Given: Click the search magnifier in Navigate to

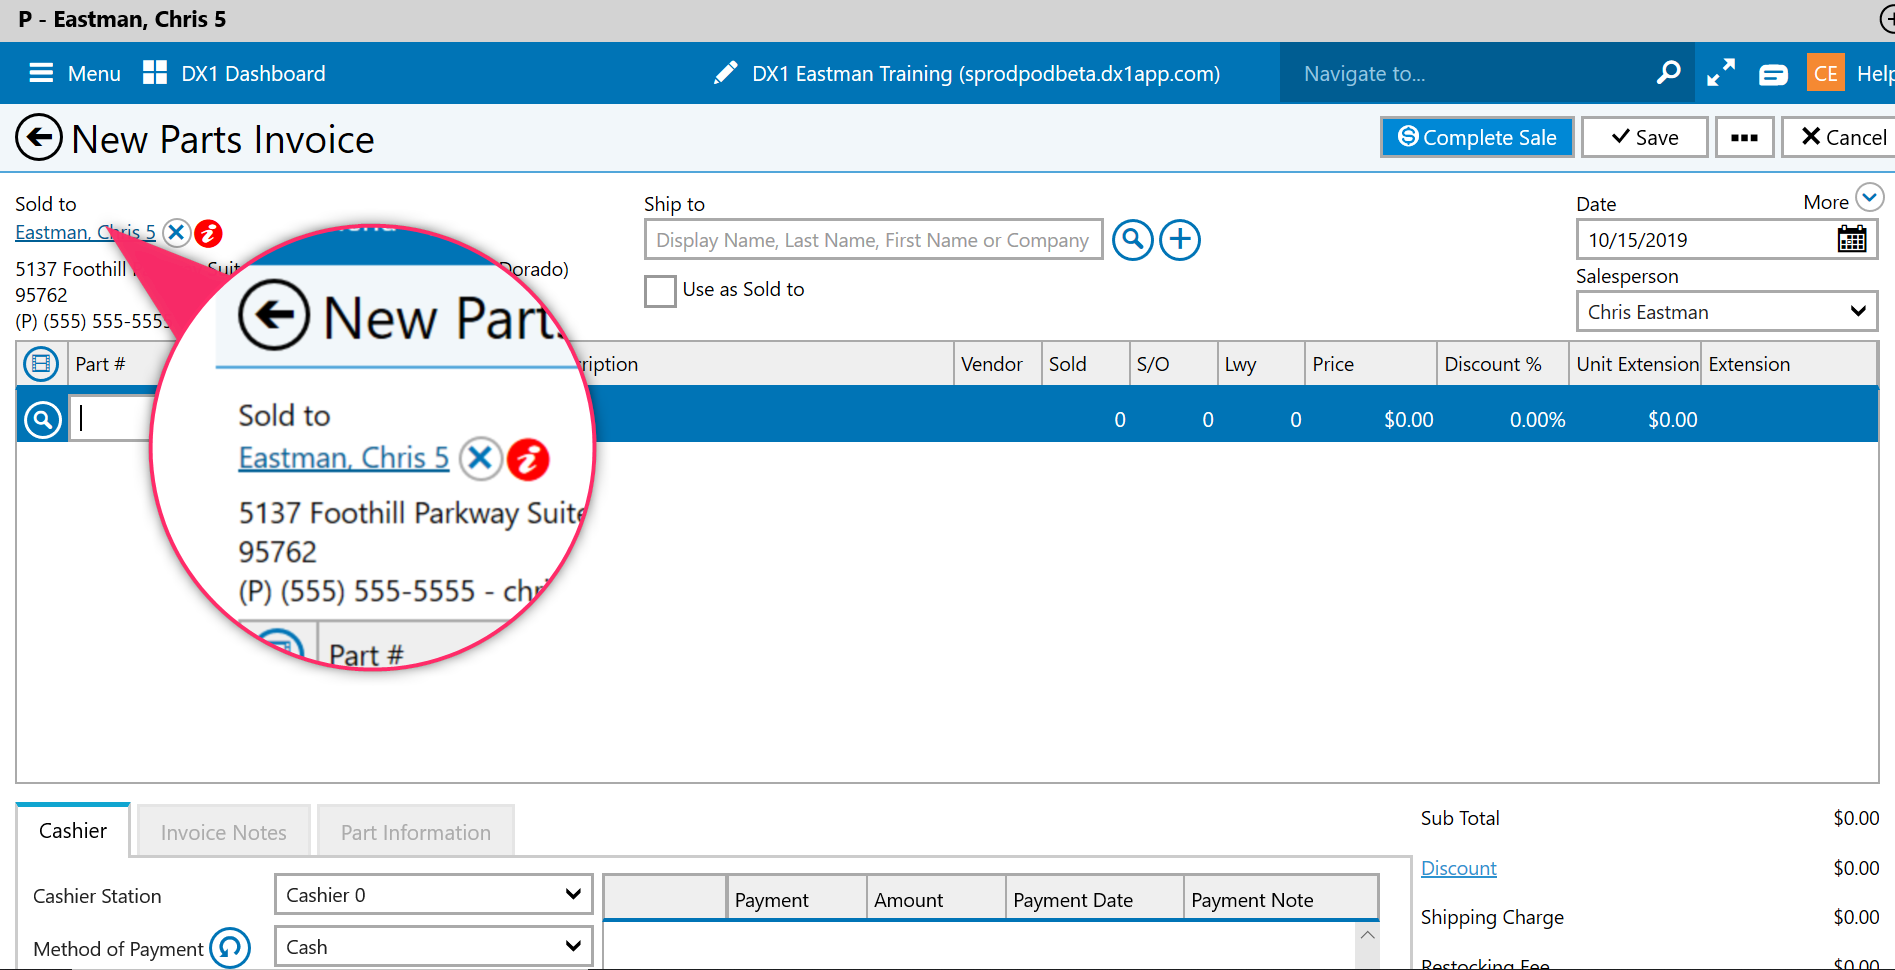Looking at the screenshot, I should (1668, 73).
